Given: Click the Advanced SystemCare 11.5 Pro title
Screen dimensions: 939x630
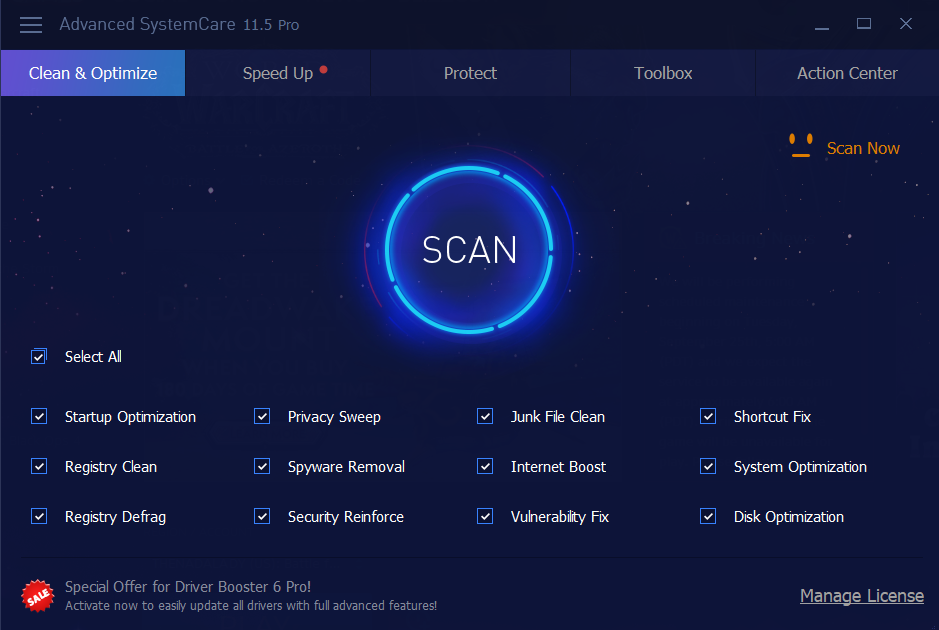Looking at the screenshot, I should pos(179,25).
